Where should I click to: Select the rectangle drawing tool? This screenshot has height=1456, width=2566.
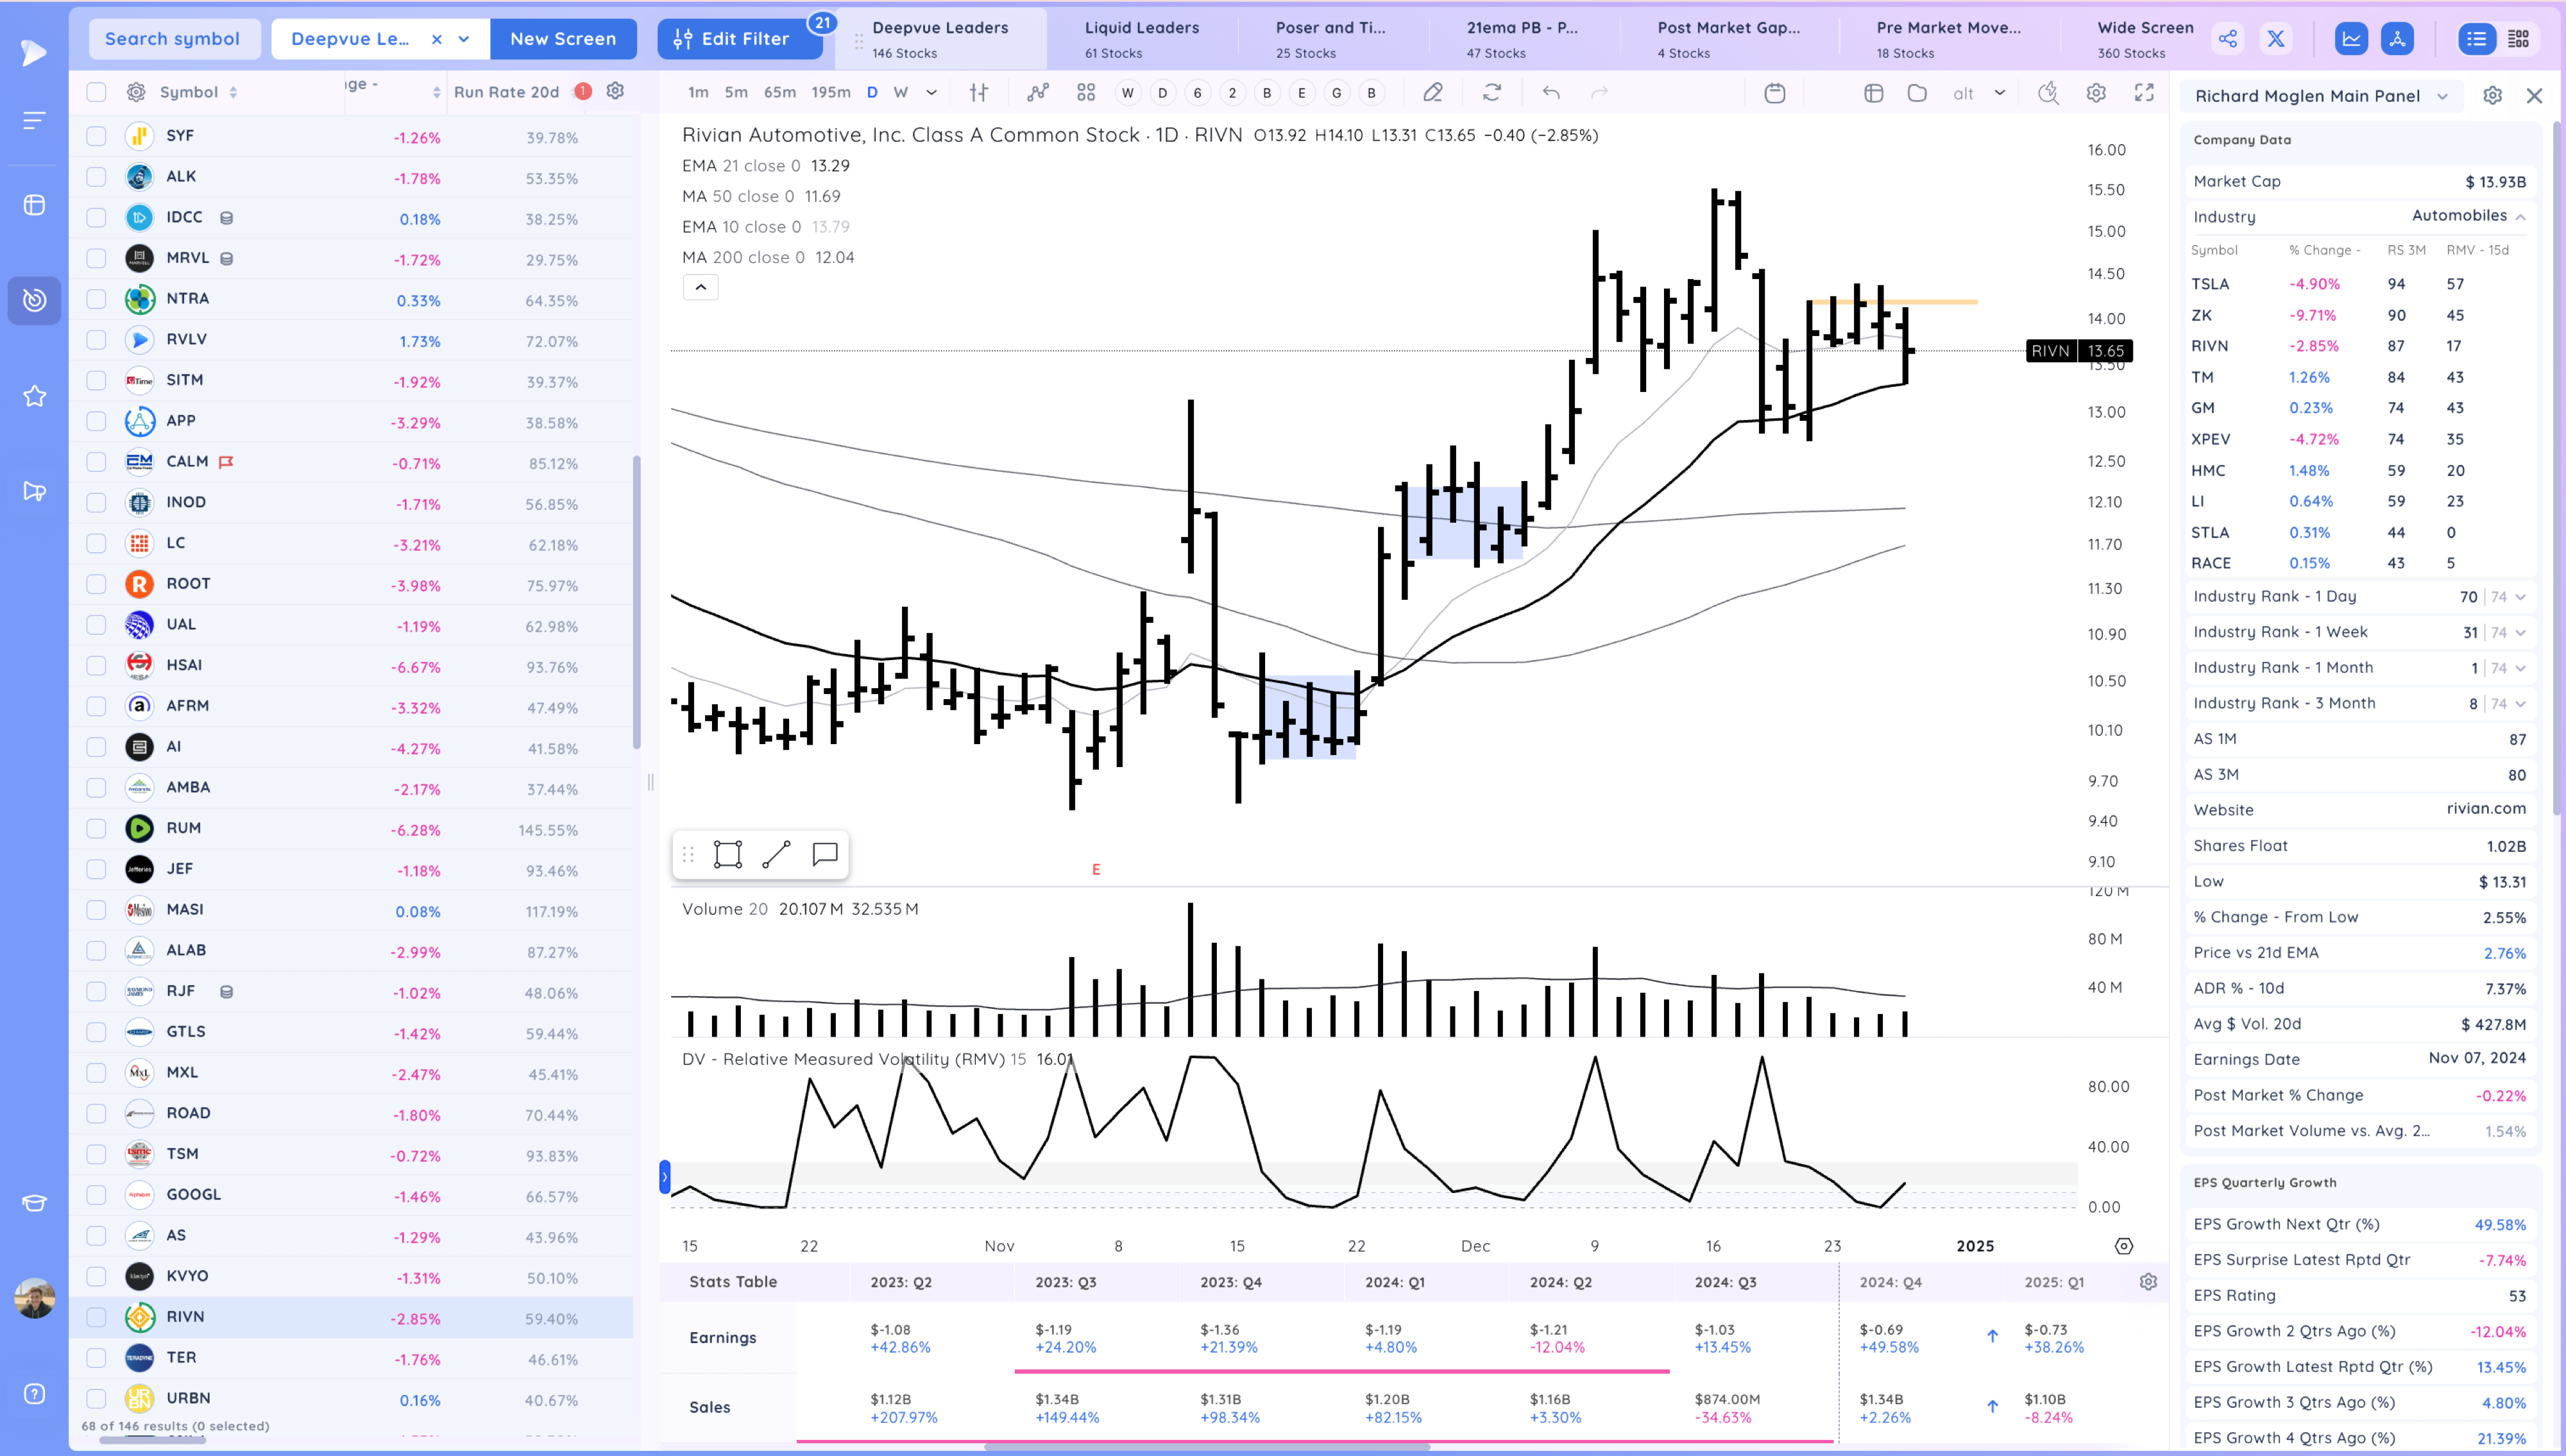coord(727,854)
